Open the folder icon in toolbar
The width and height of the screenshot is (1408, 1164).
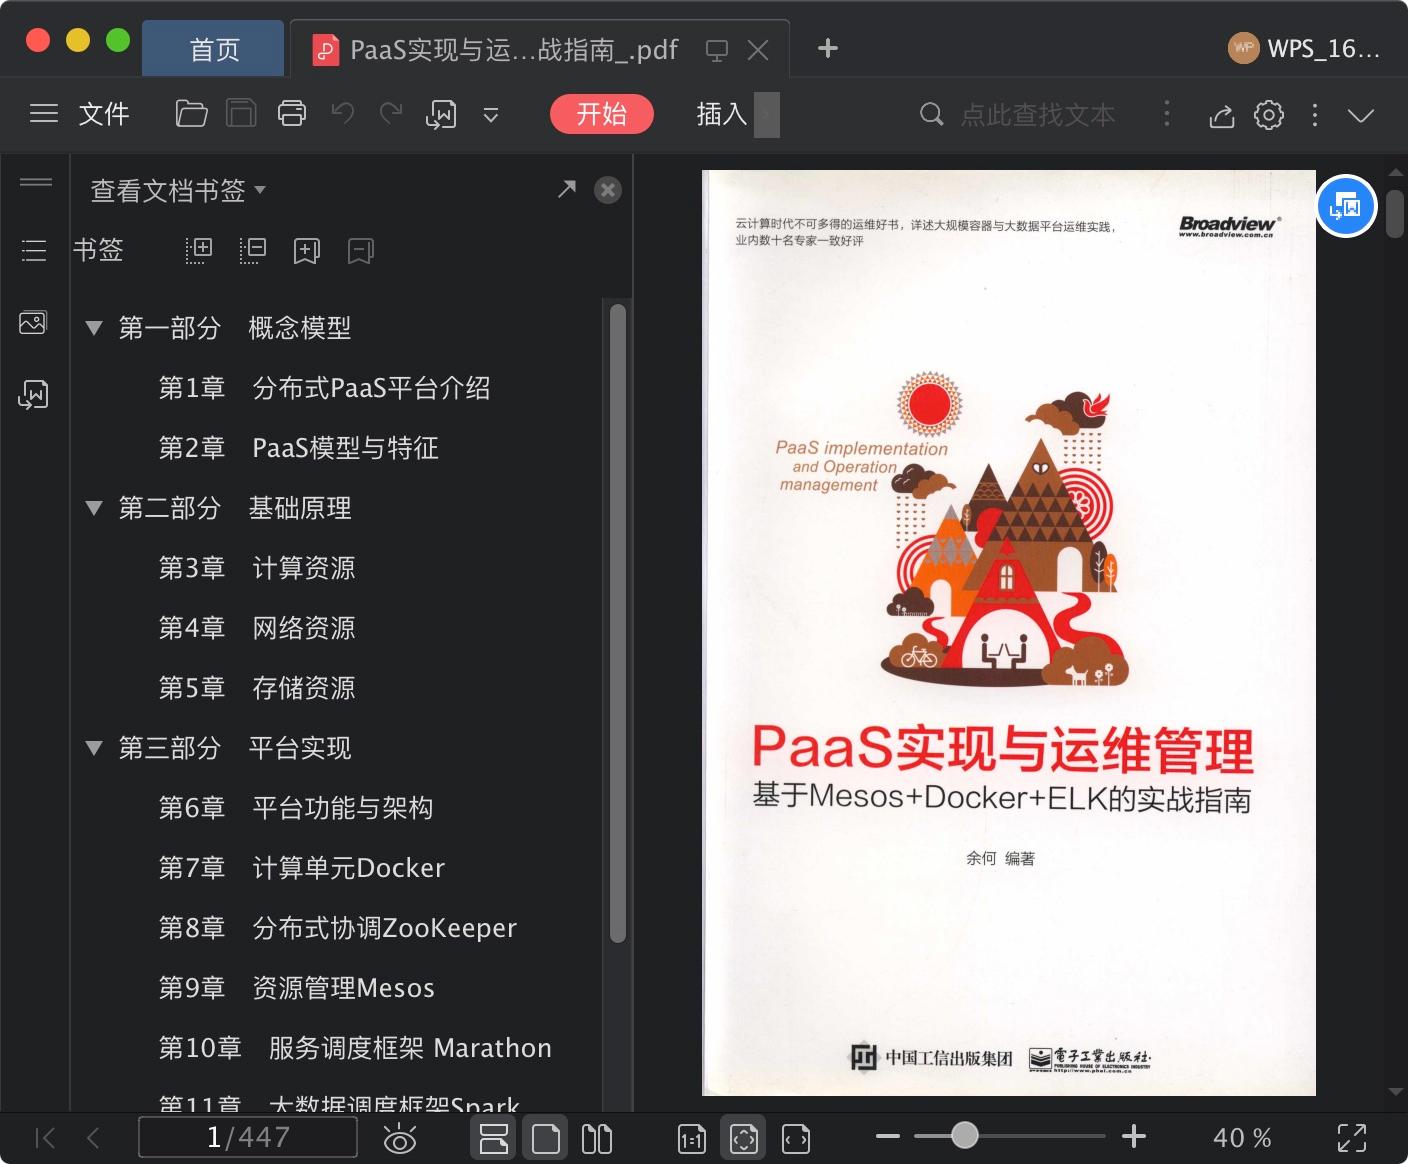[x=191, y=114]
